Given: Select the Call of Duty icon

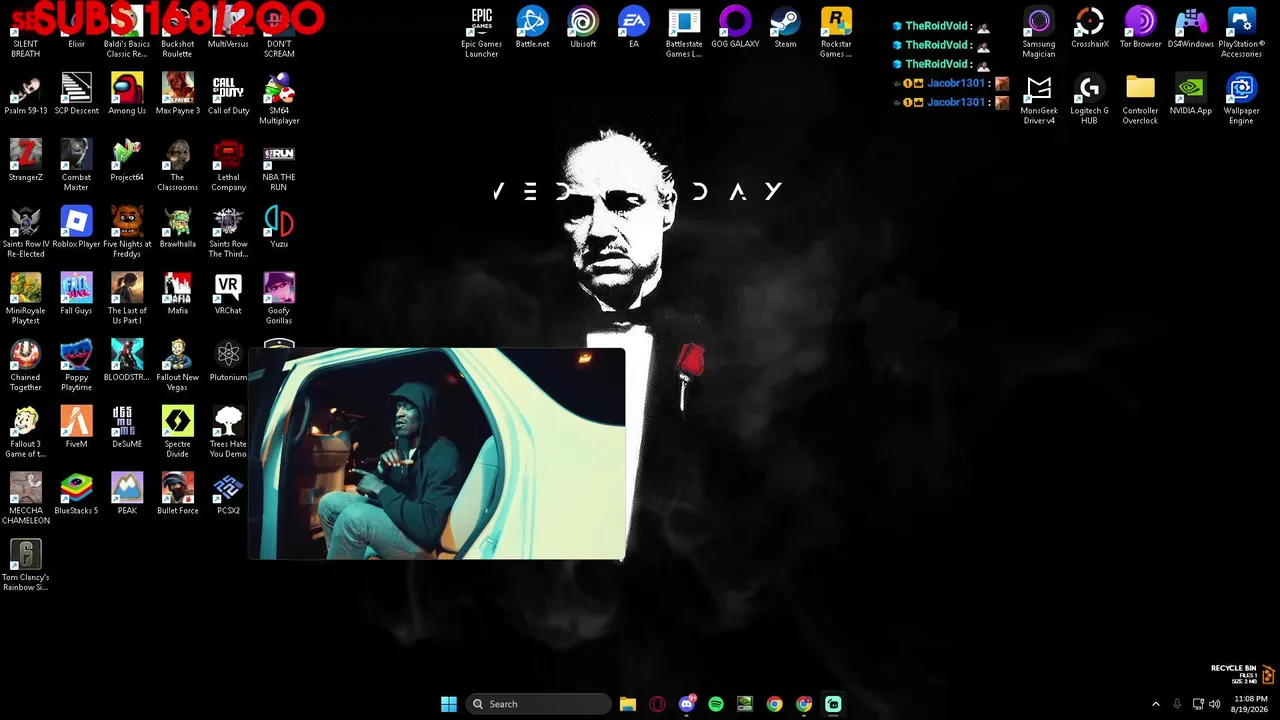Looking at the screenshot, I should point(228,95).
